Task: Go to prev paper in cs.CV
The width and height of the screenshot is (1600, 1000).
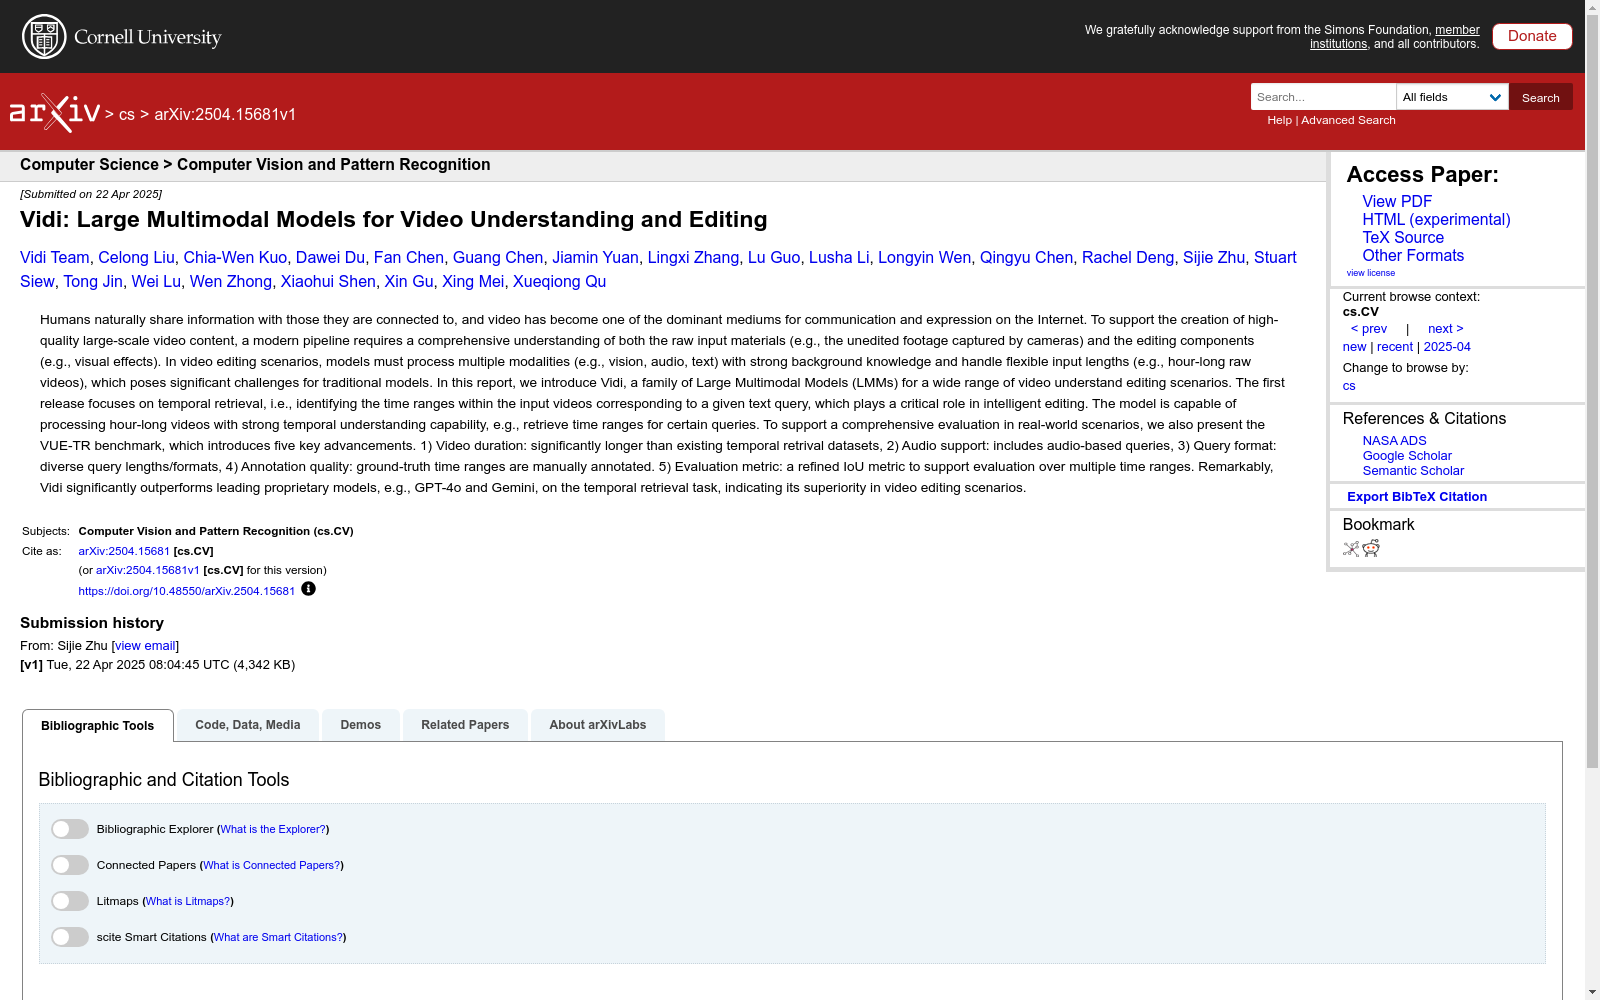Action: pos(1369,329)
